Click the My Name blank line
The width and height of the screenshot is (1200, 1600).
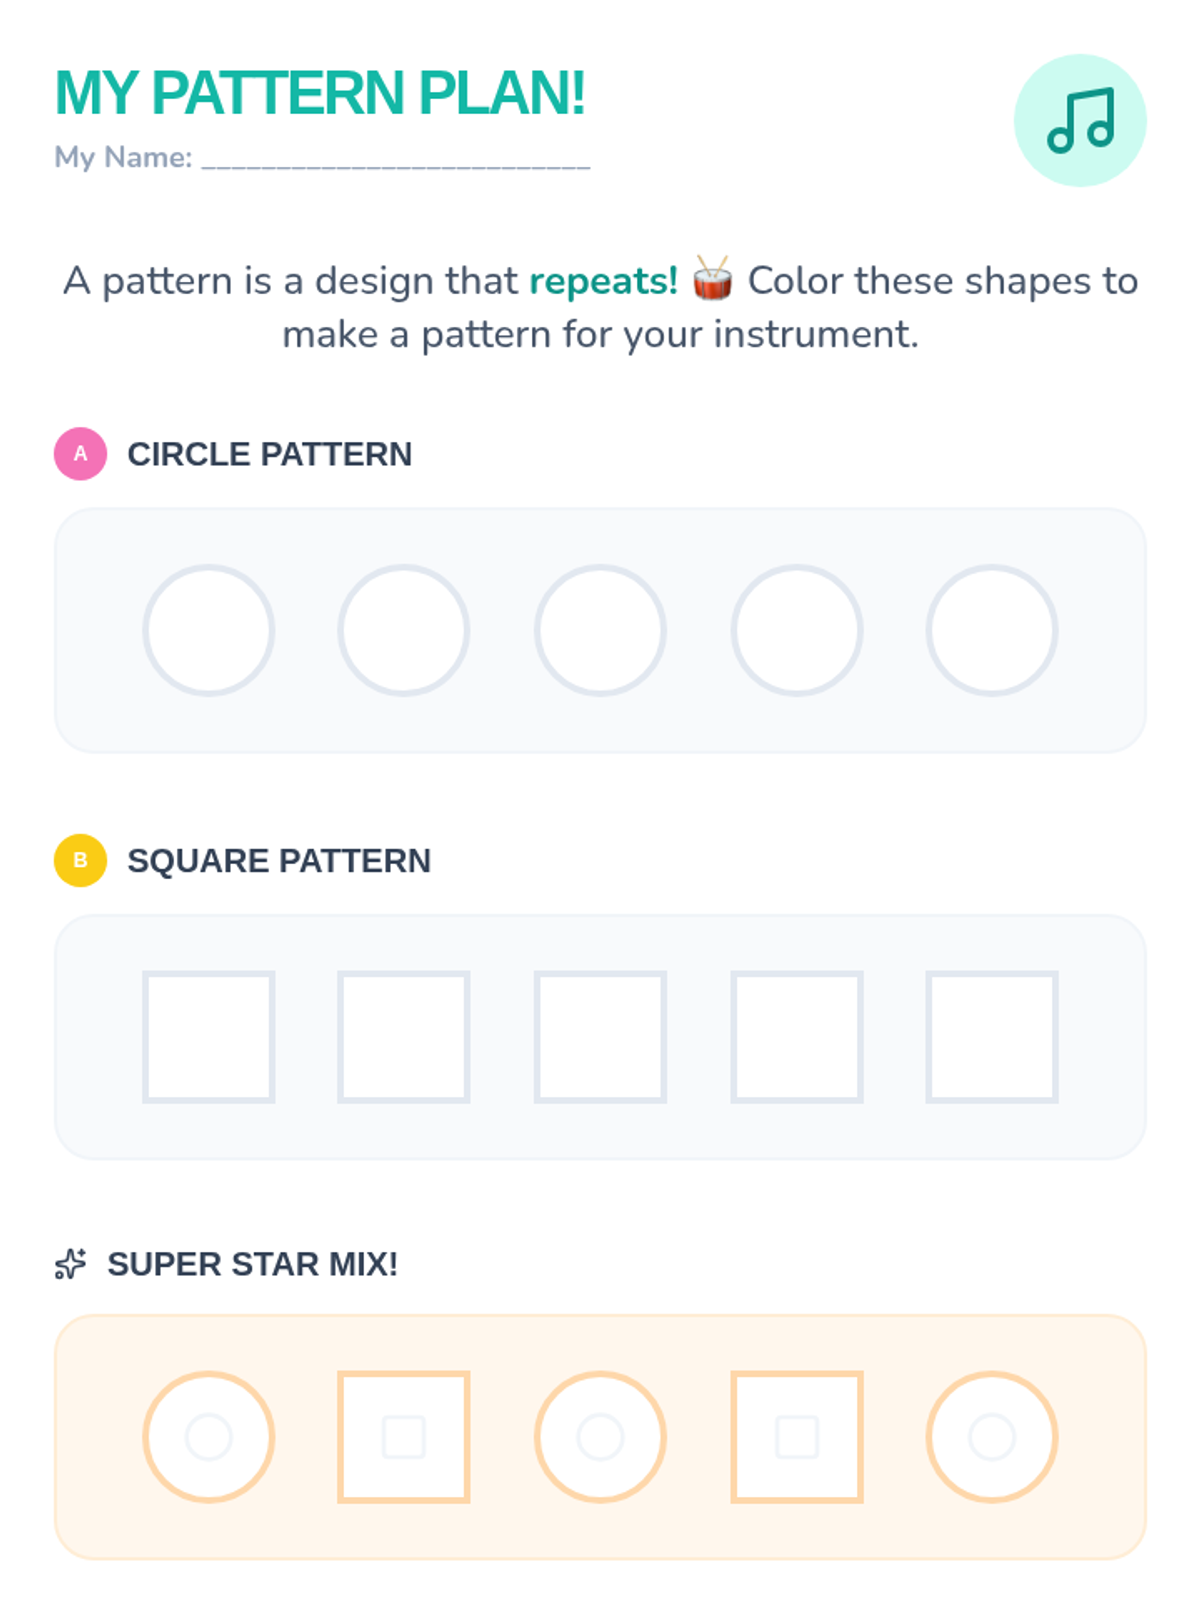tap(395, 159)
